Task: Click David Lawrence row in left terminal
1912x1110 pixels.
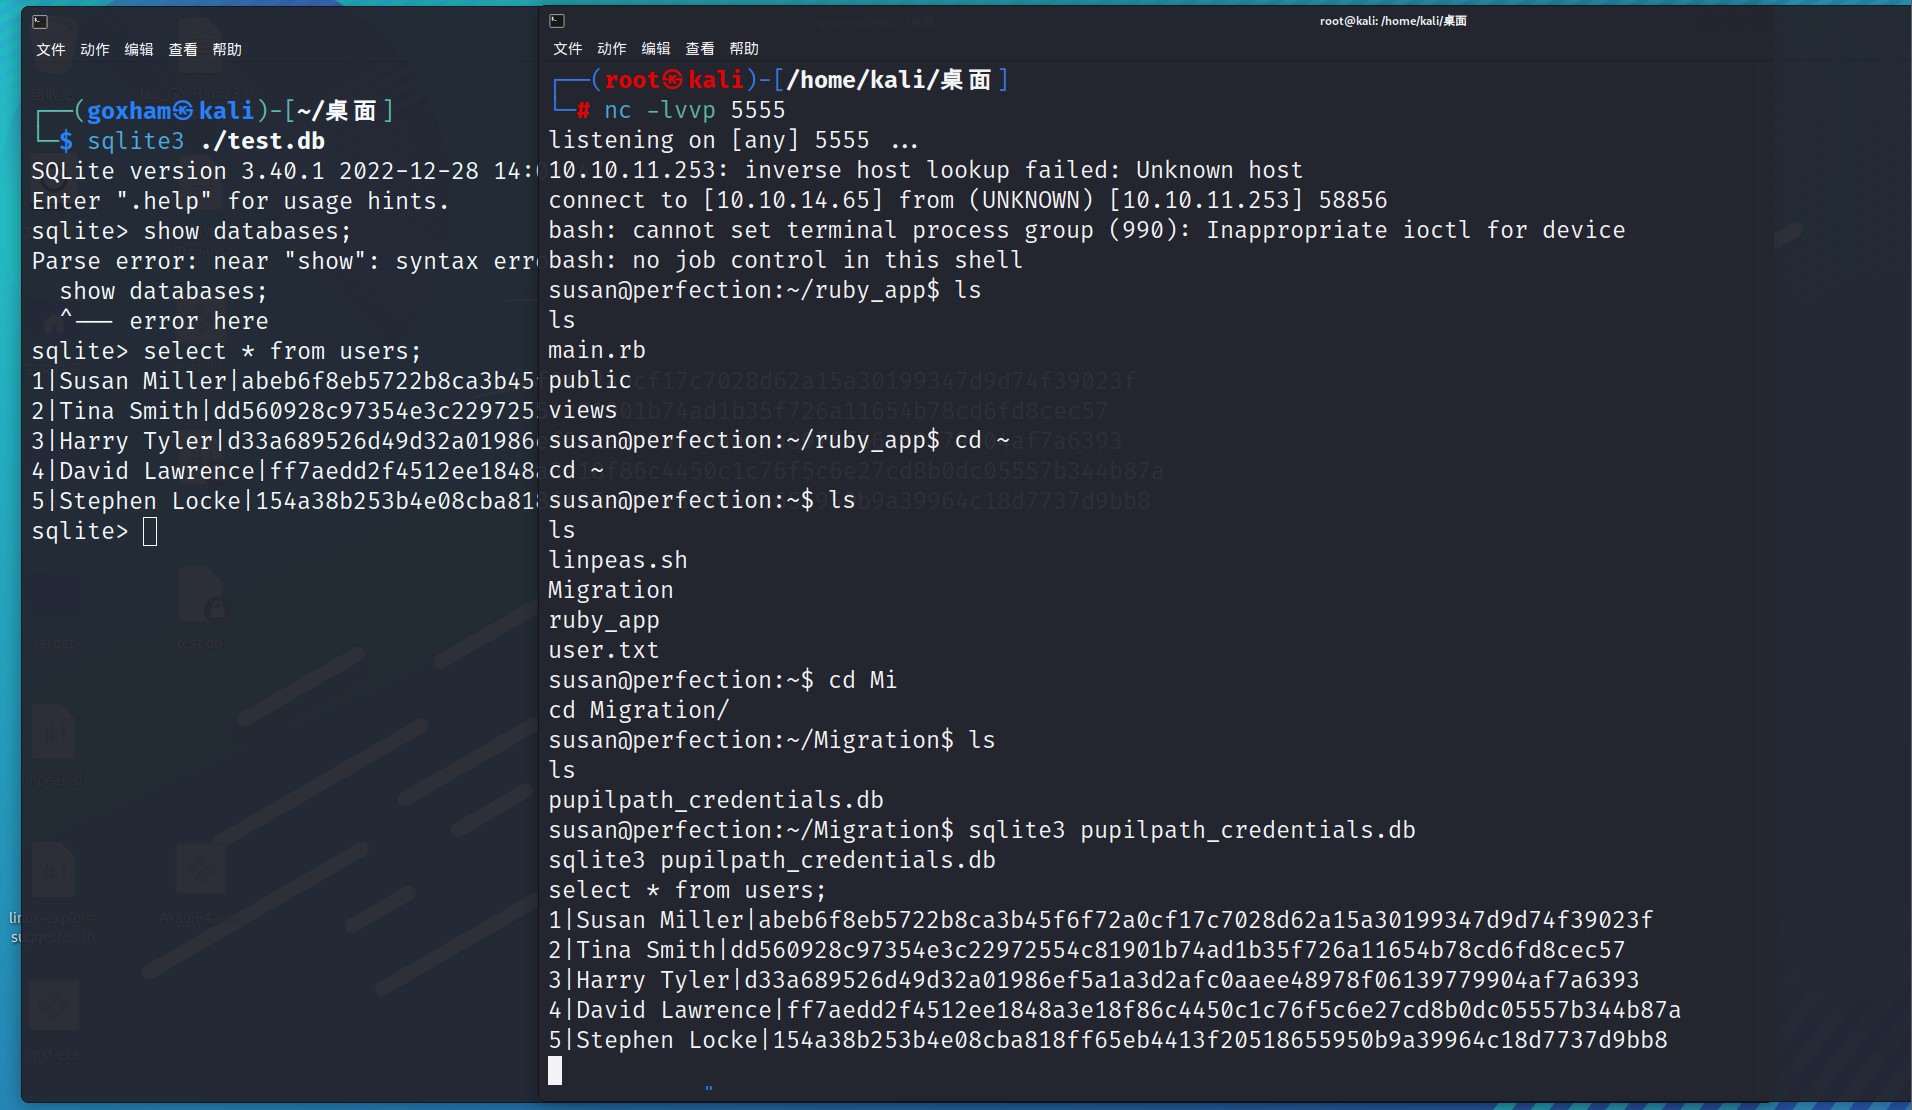Action: click(x=285, y=471)
